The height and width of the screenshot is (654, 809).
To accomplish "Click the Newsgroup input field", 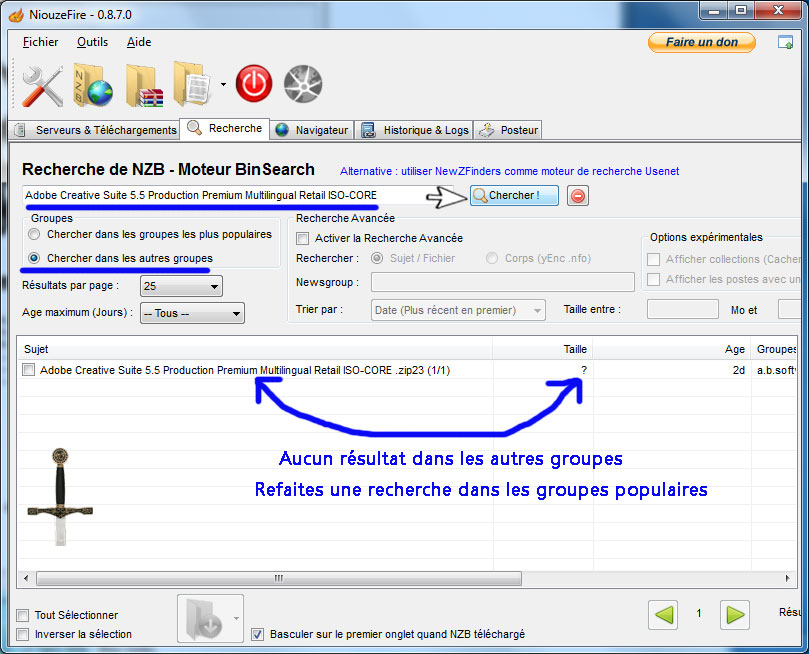I will 503,283.
